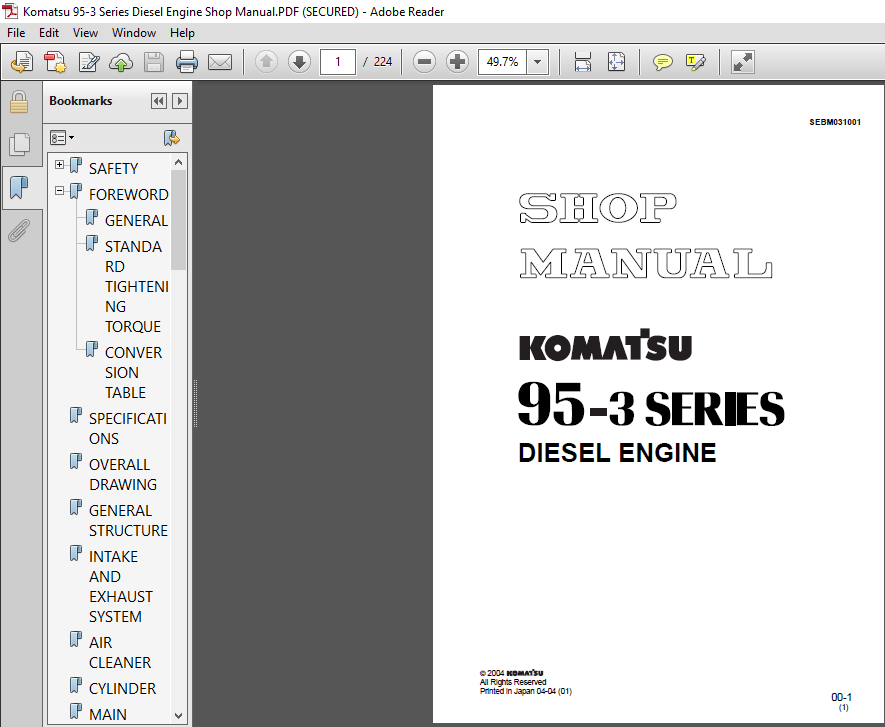This screenshot has height=727, width=885.
Task: Open the Attachments paperclip panel
Action: click(x=19, y=230)
